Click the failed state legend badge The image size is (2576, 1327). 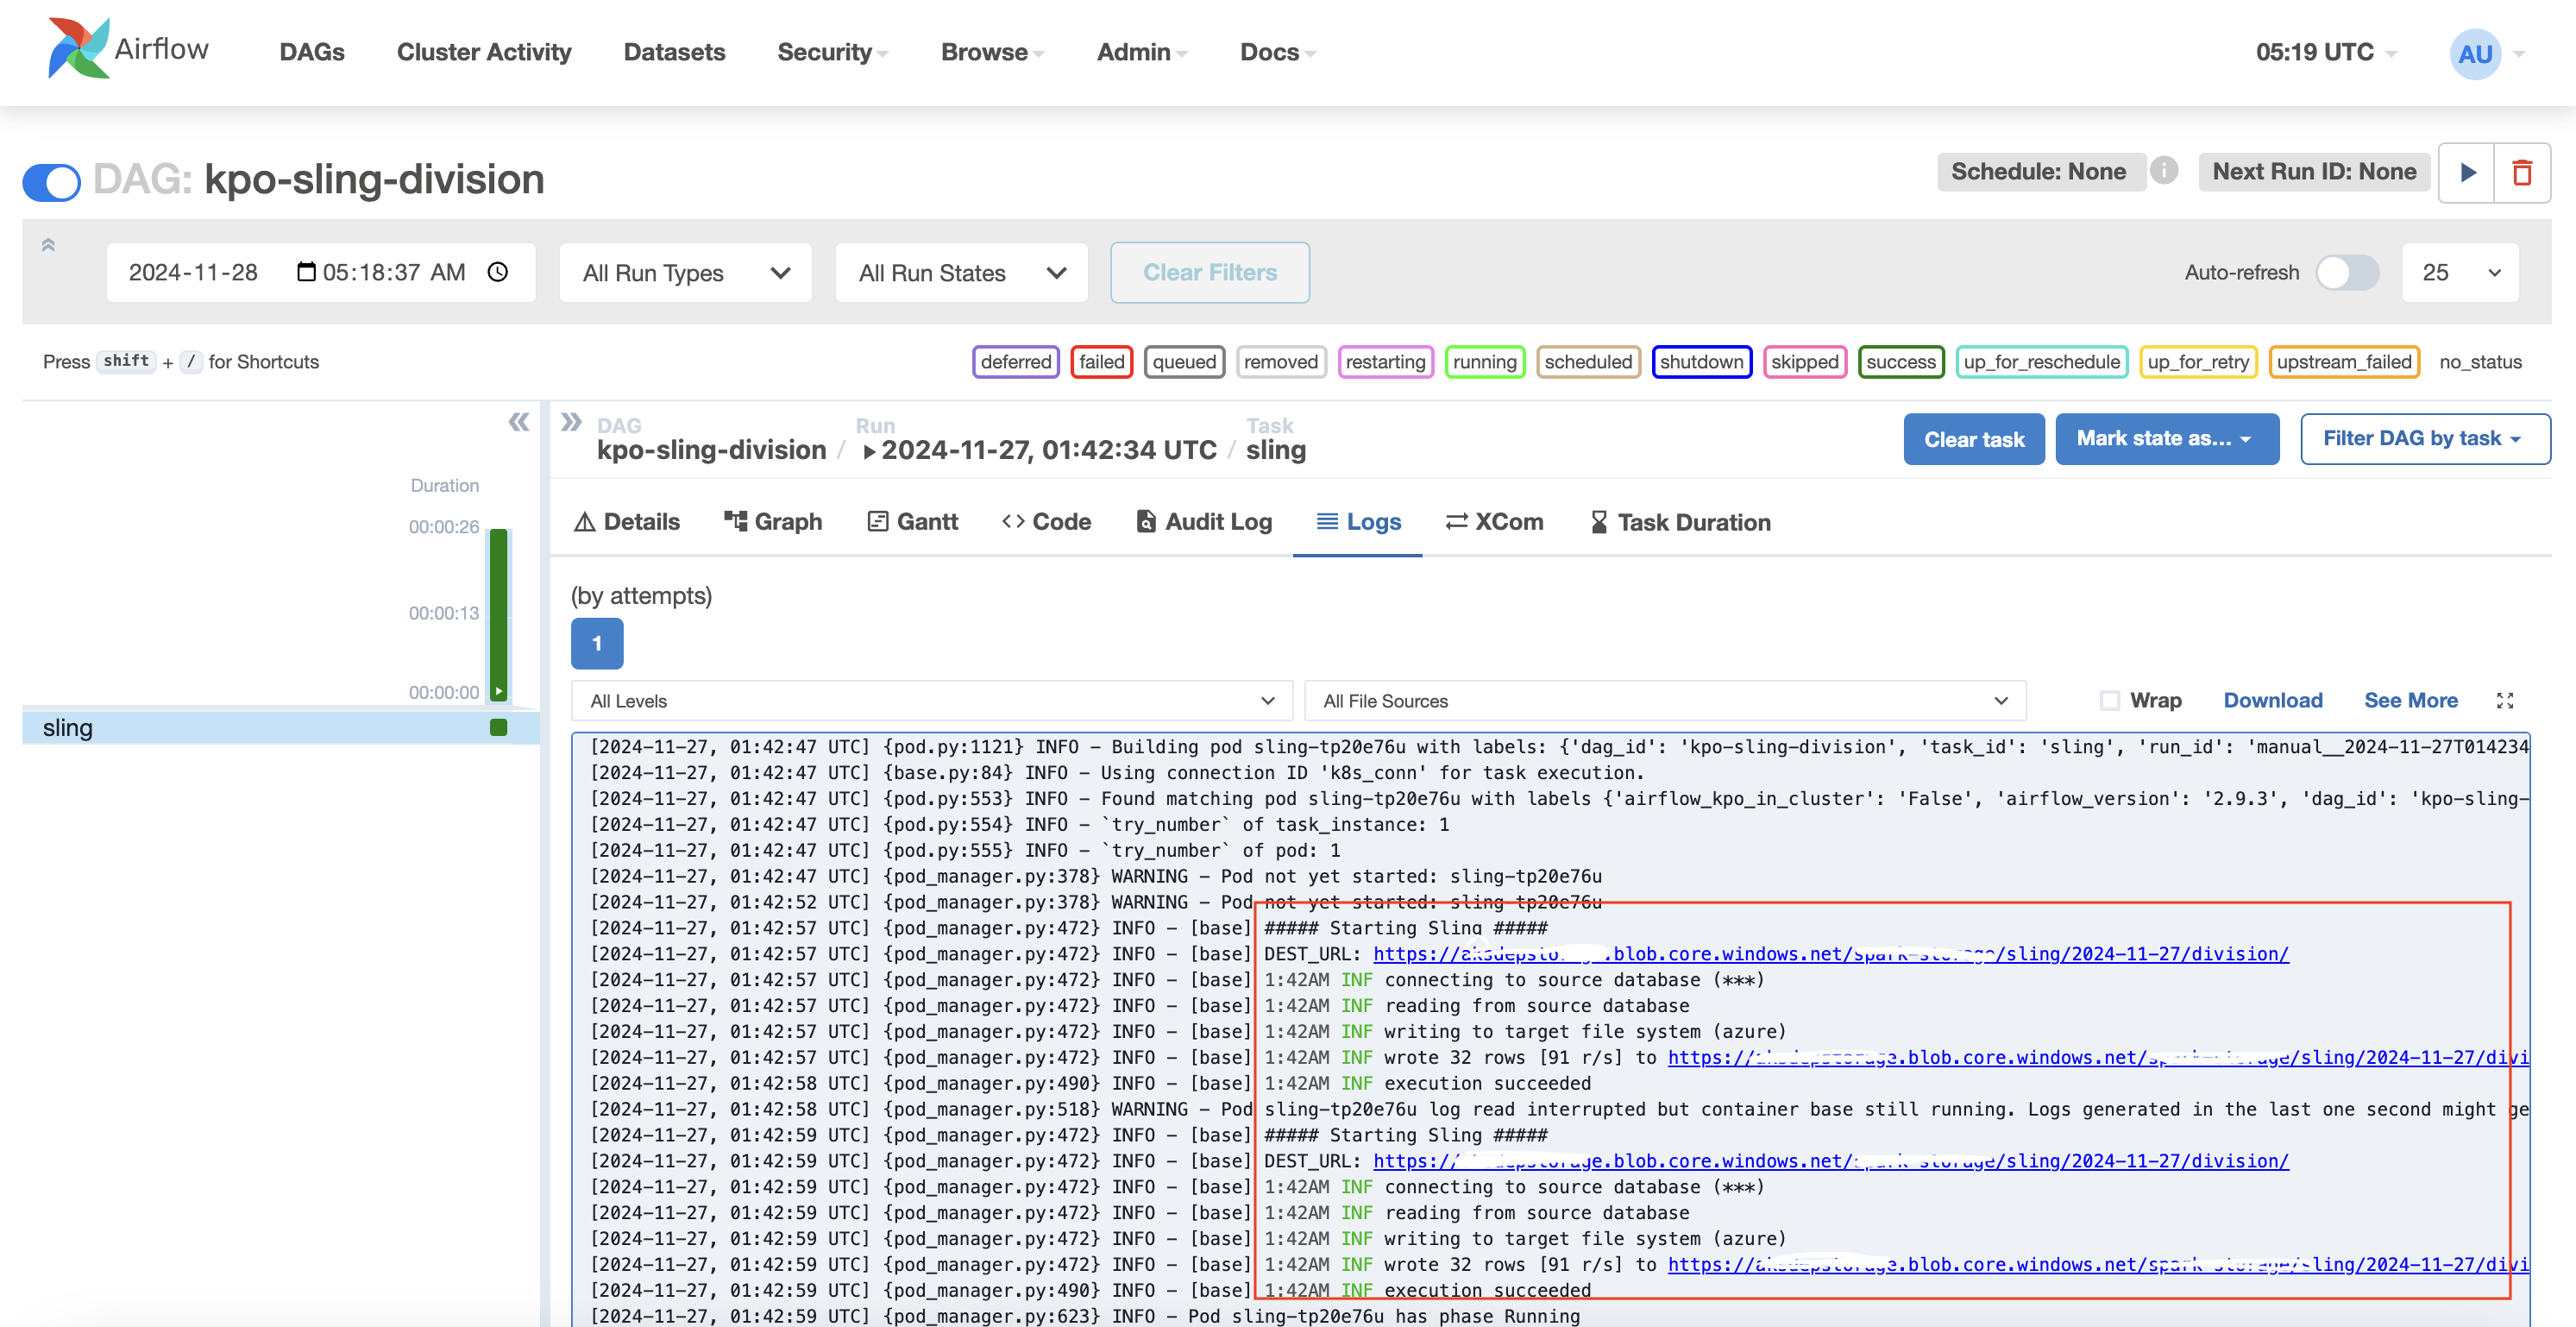tap(1101, 362)
